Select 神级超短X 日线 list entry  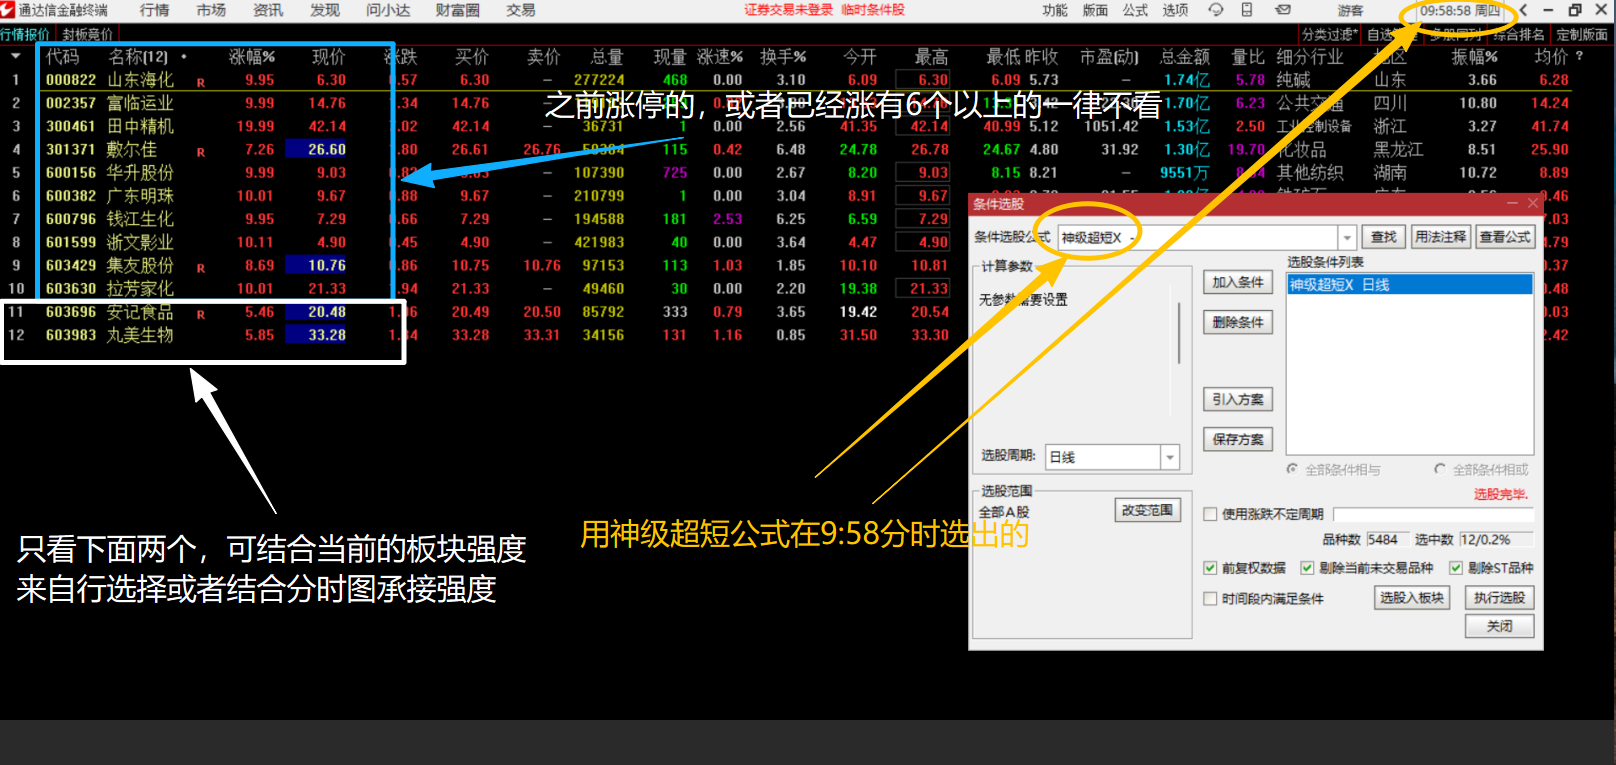point(1409,285)
